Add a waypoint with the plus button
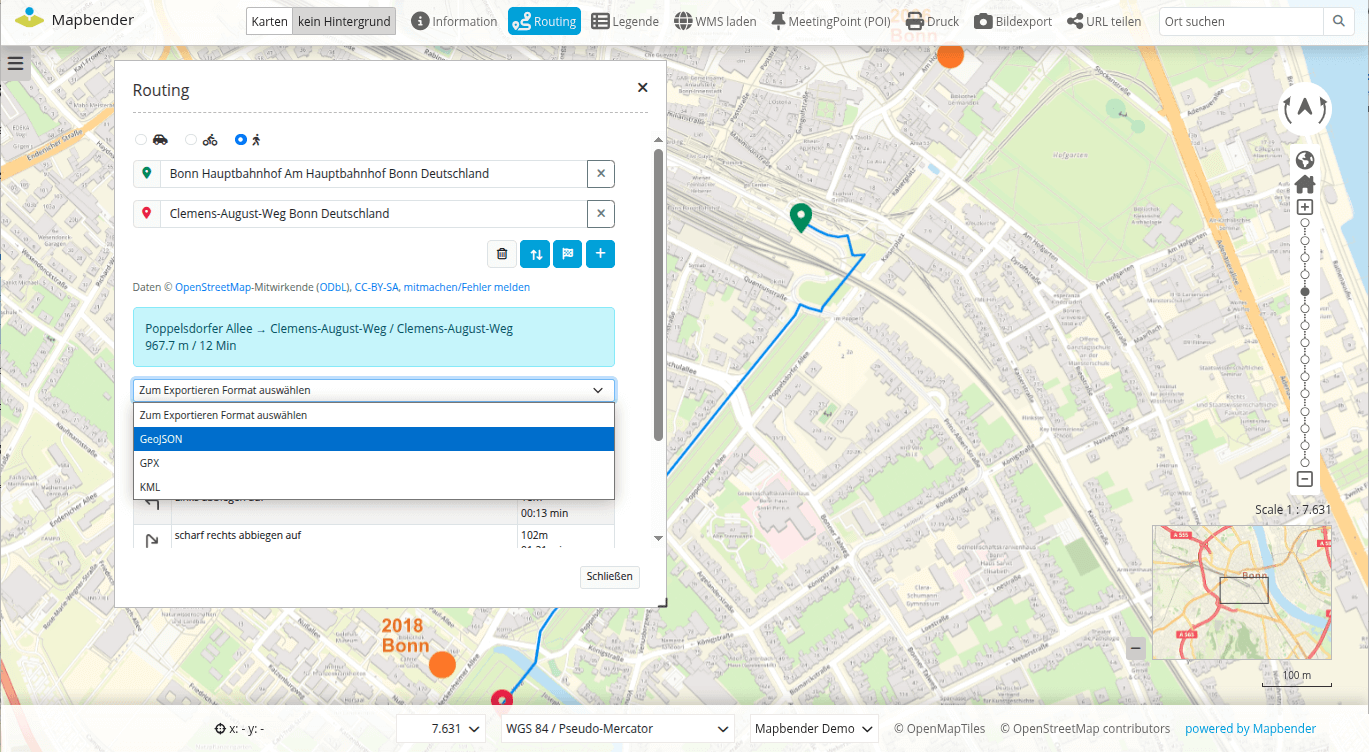 tap(600, 254)
